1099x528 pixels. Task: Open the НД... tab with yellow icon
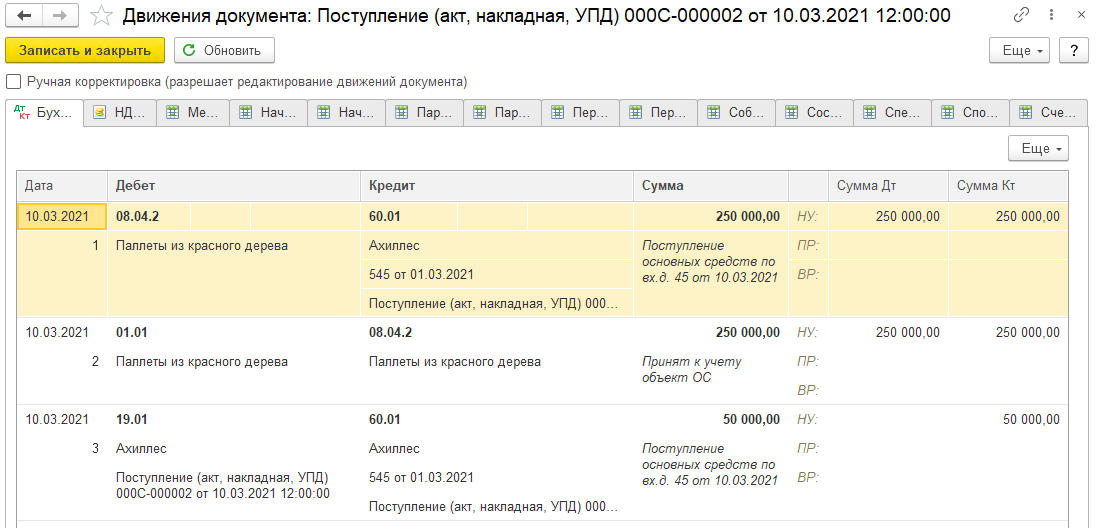point(120,113)
